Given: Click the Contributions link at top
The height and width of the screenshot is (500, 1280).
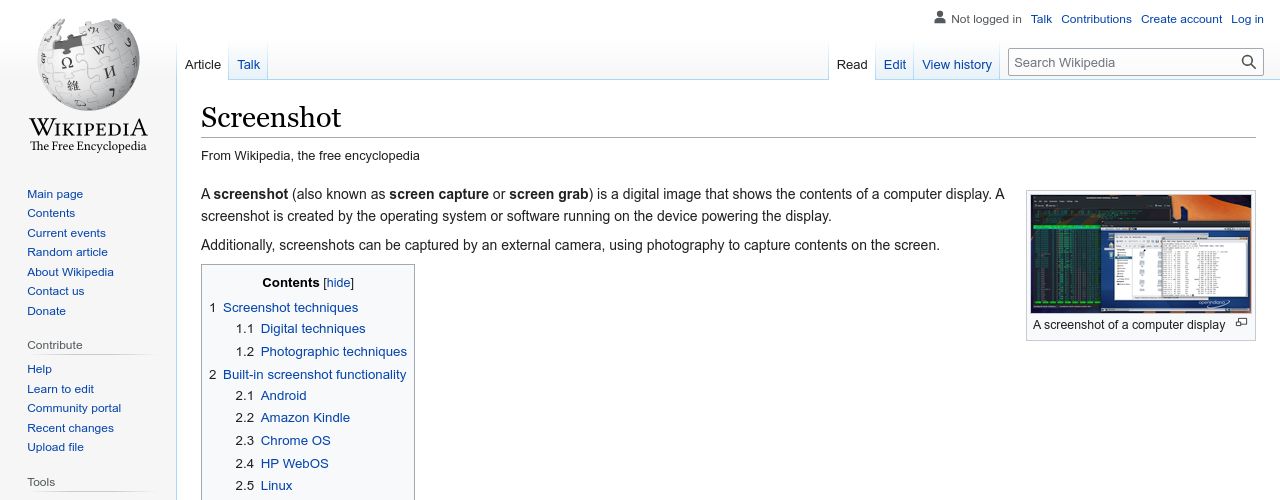Looking at the screenshot, I should coord(1096,19).
